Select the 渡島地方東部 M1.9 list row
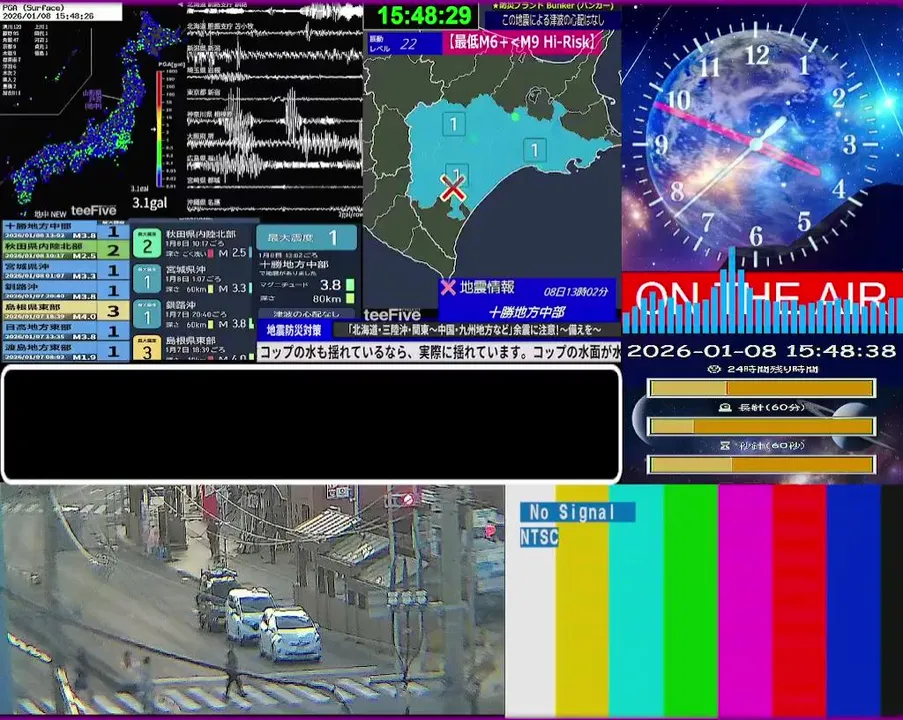 [65, 351]
